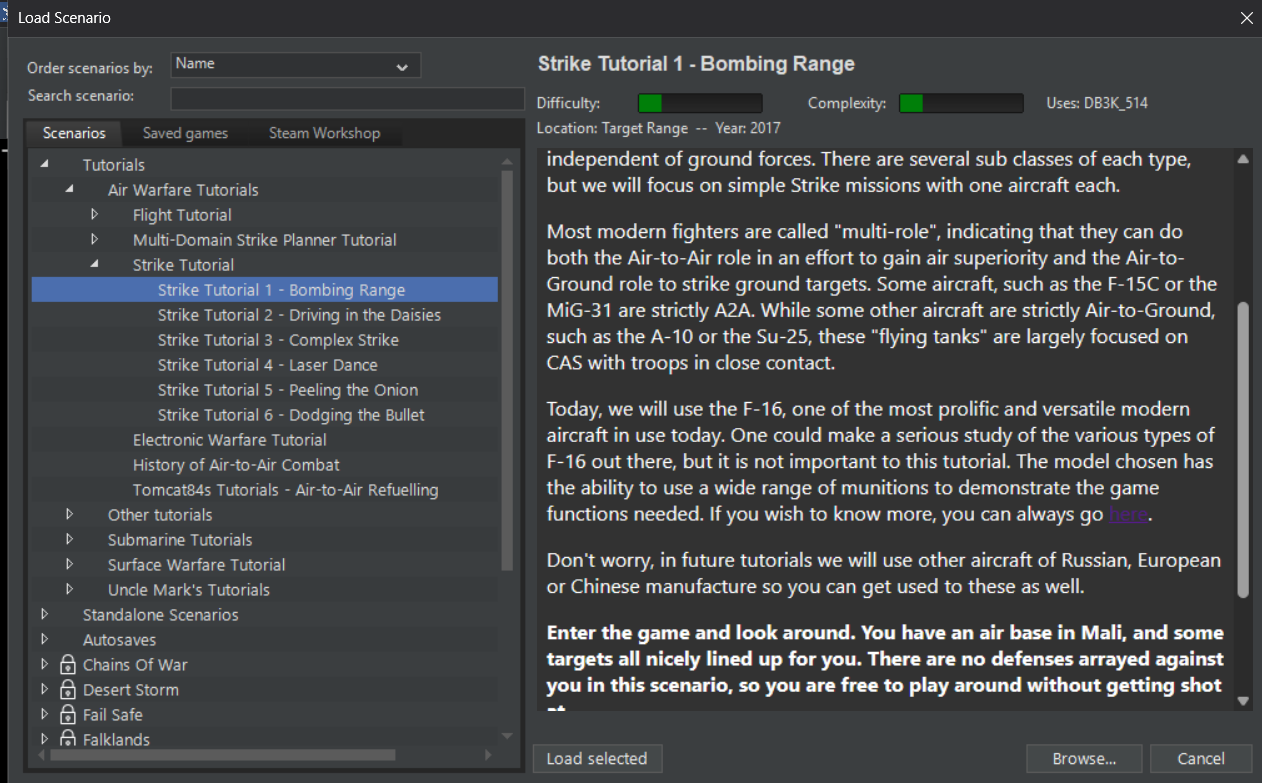Expand the Standalone Scenarios group
Image resolution: width=1262 pixels, height=783 pixels.
click(44, 614)
